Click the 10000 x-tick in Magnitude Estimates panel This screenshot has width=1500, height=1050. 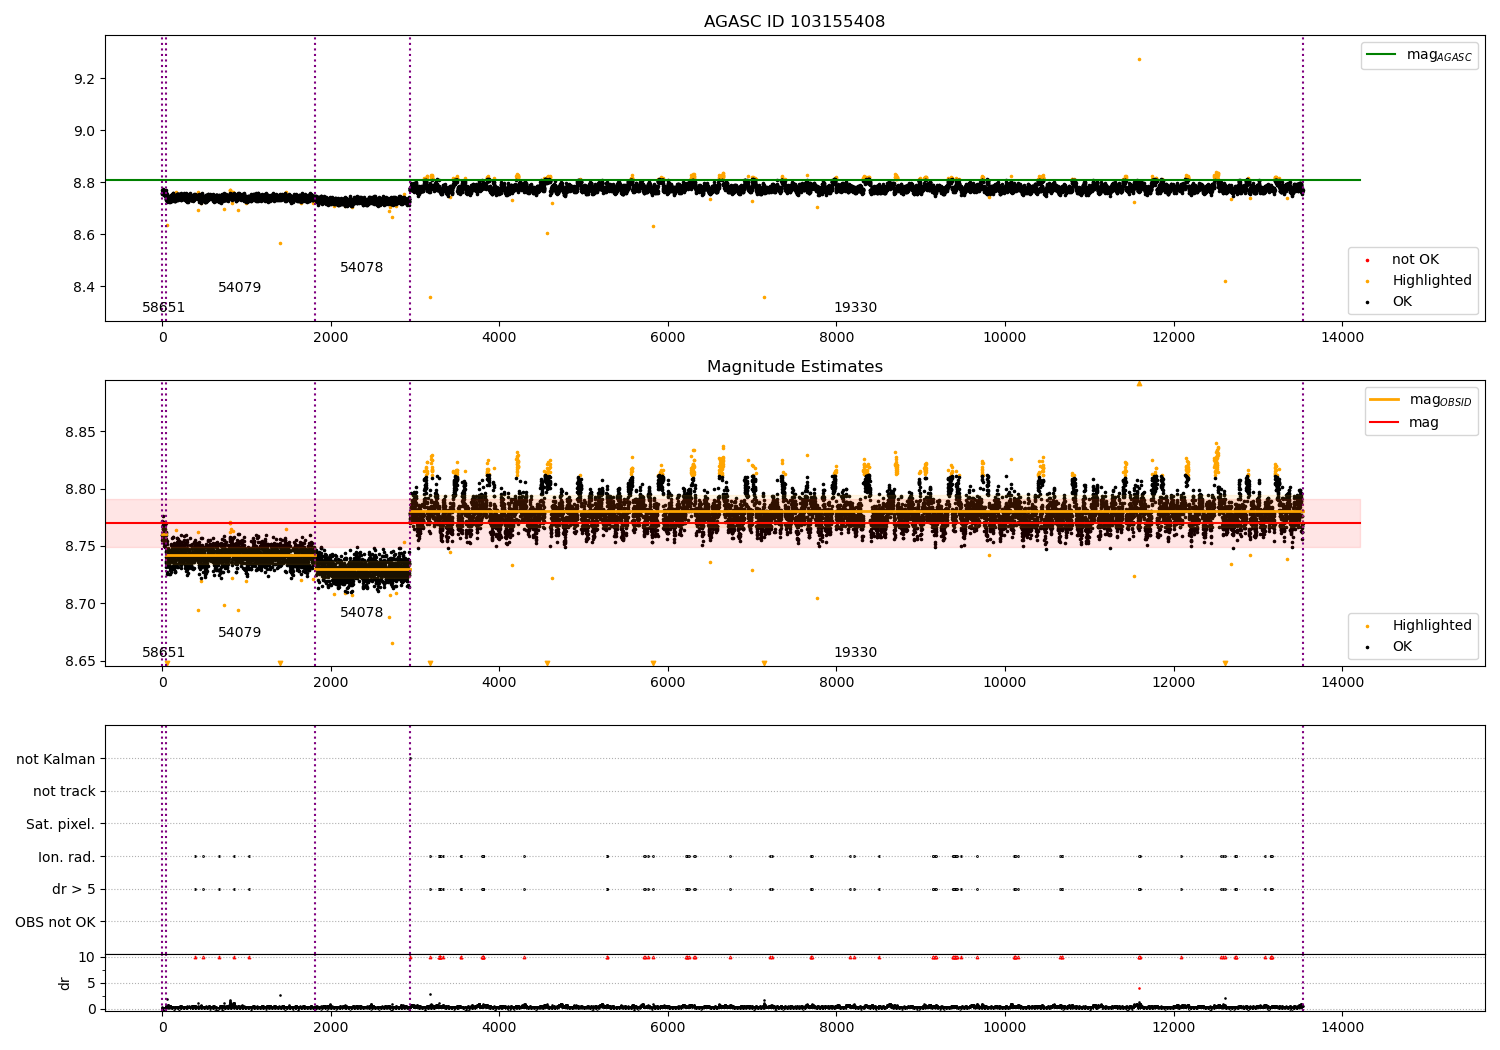click(x=1004, y=683)
